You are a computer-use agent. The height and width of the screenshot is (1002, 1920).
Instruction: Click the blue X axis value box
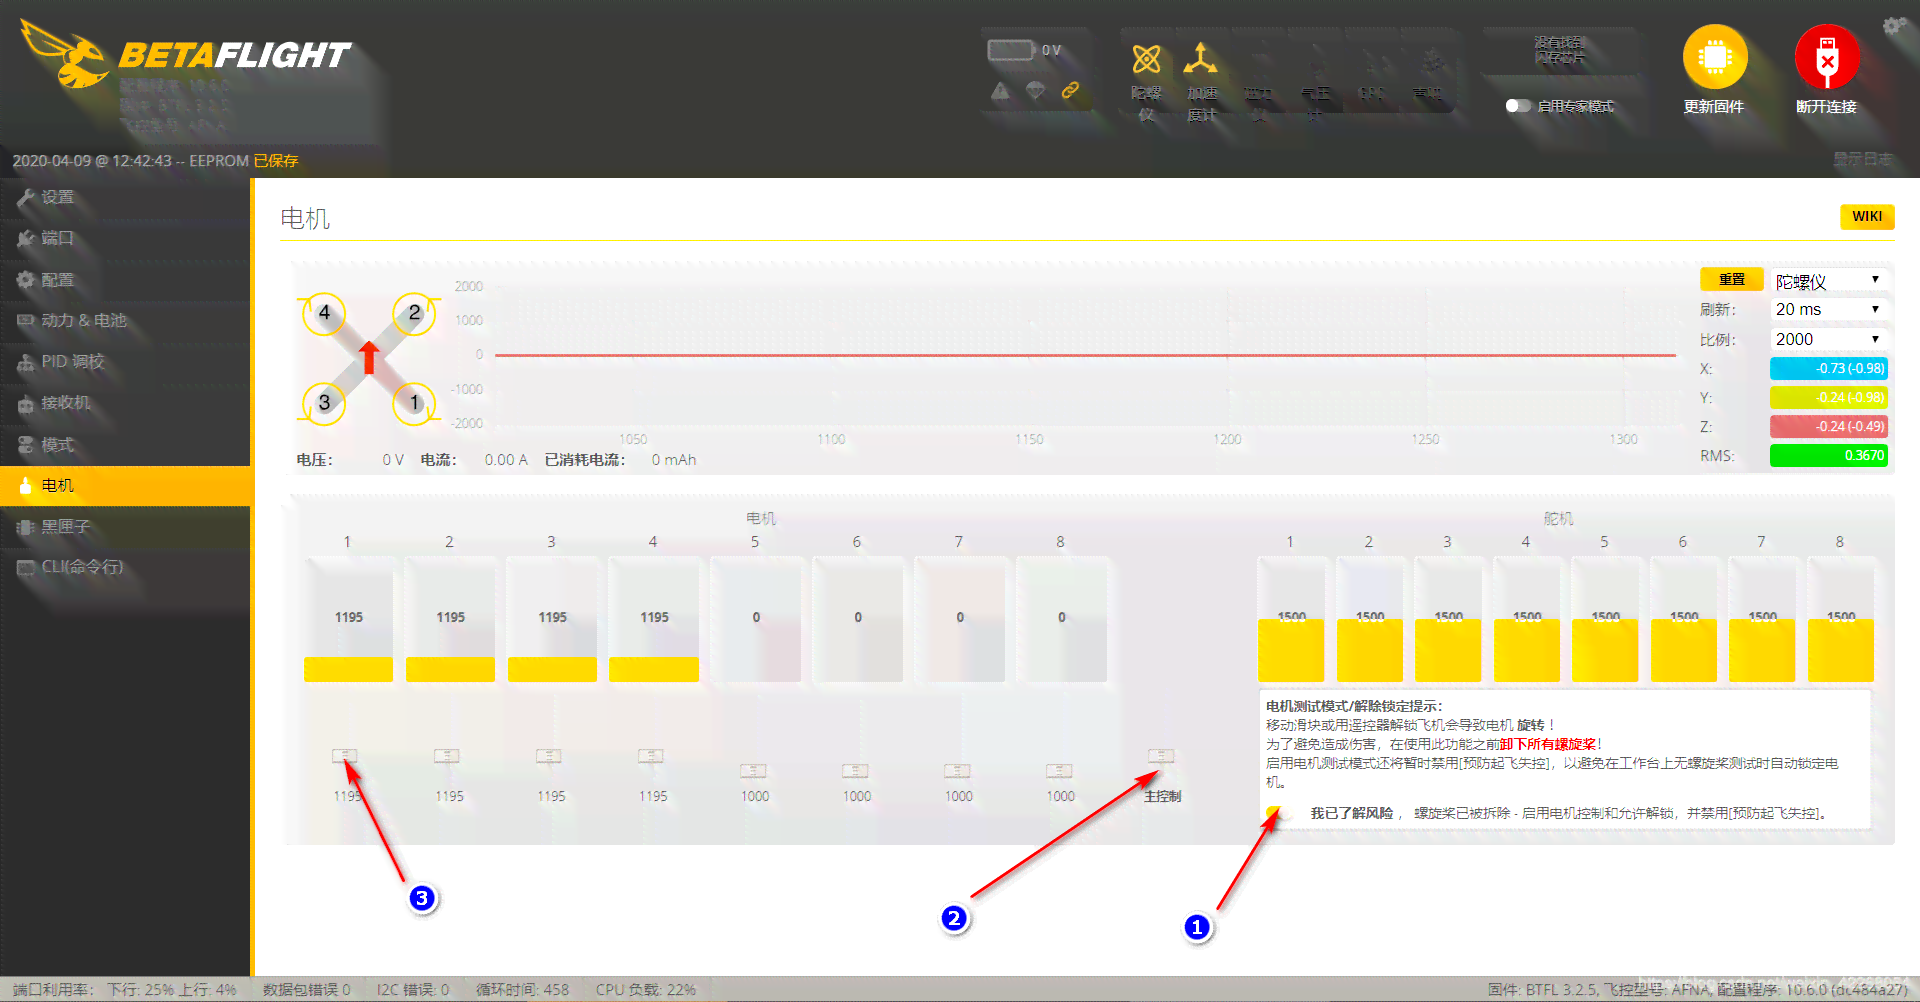coord(1829,368)
